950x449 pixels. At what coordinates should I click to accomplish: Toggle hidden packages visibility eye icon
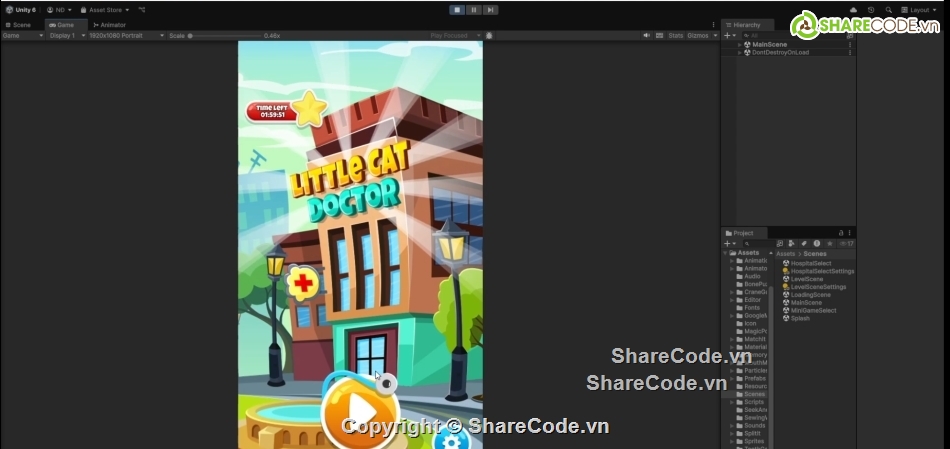pos(846,244)
